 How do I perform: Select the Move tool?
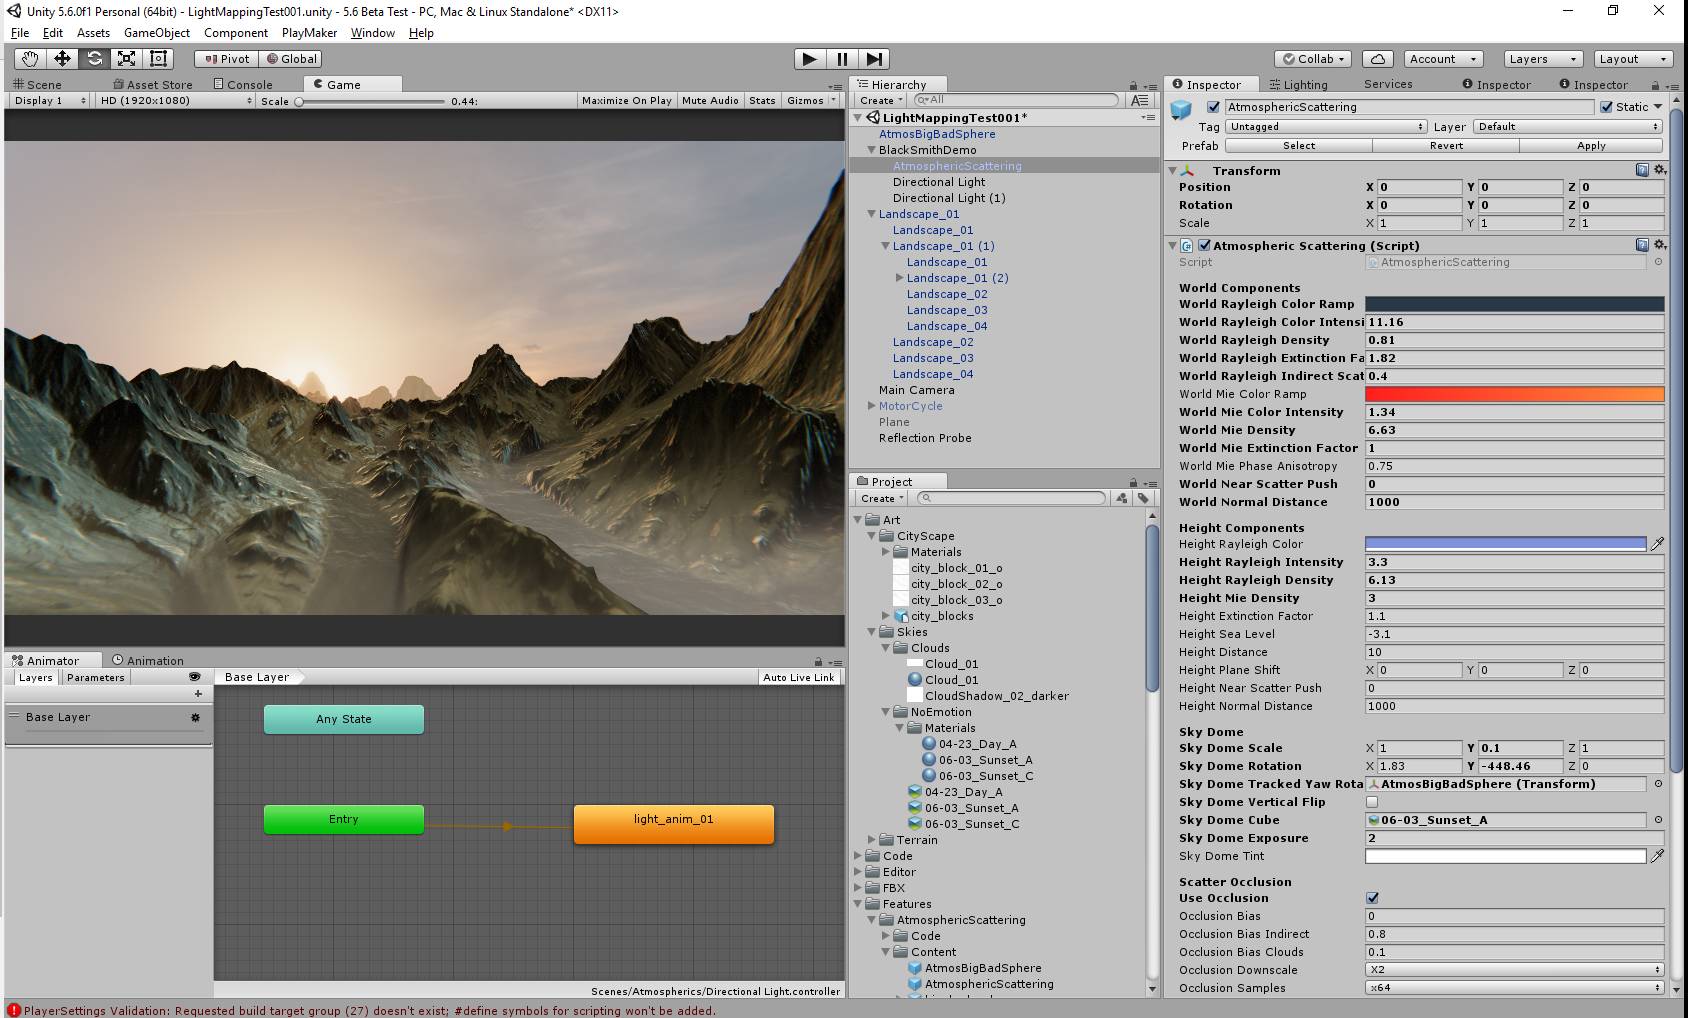(x=62, y=58)
